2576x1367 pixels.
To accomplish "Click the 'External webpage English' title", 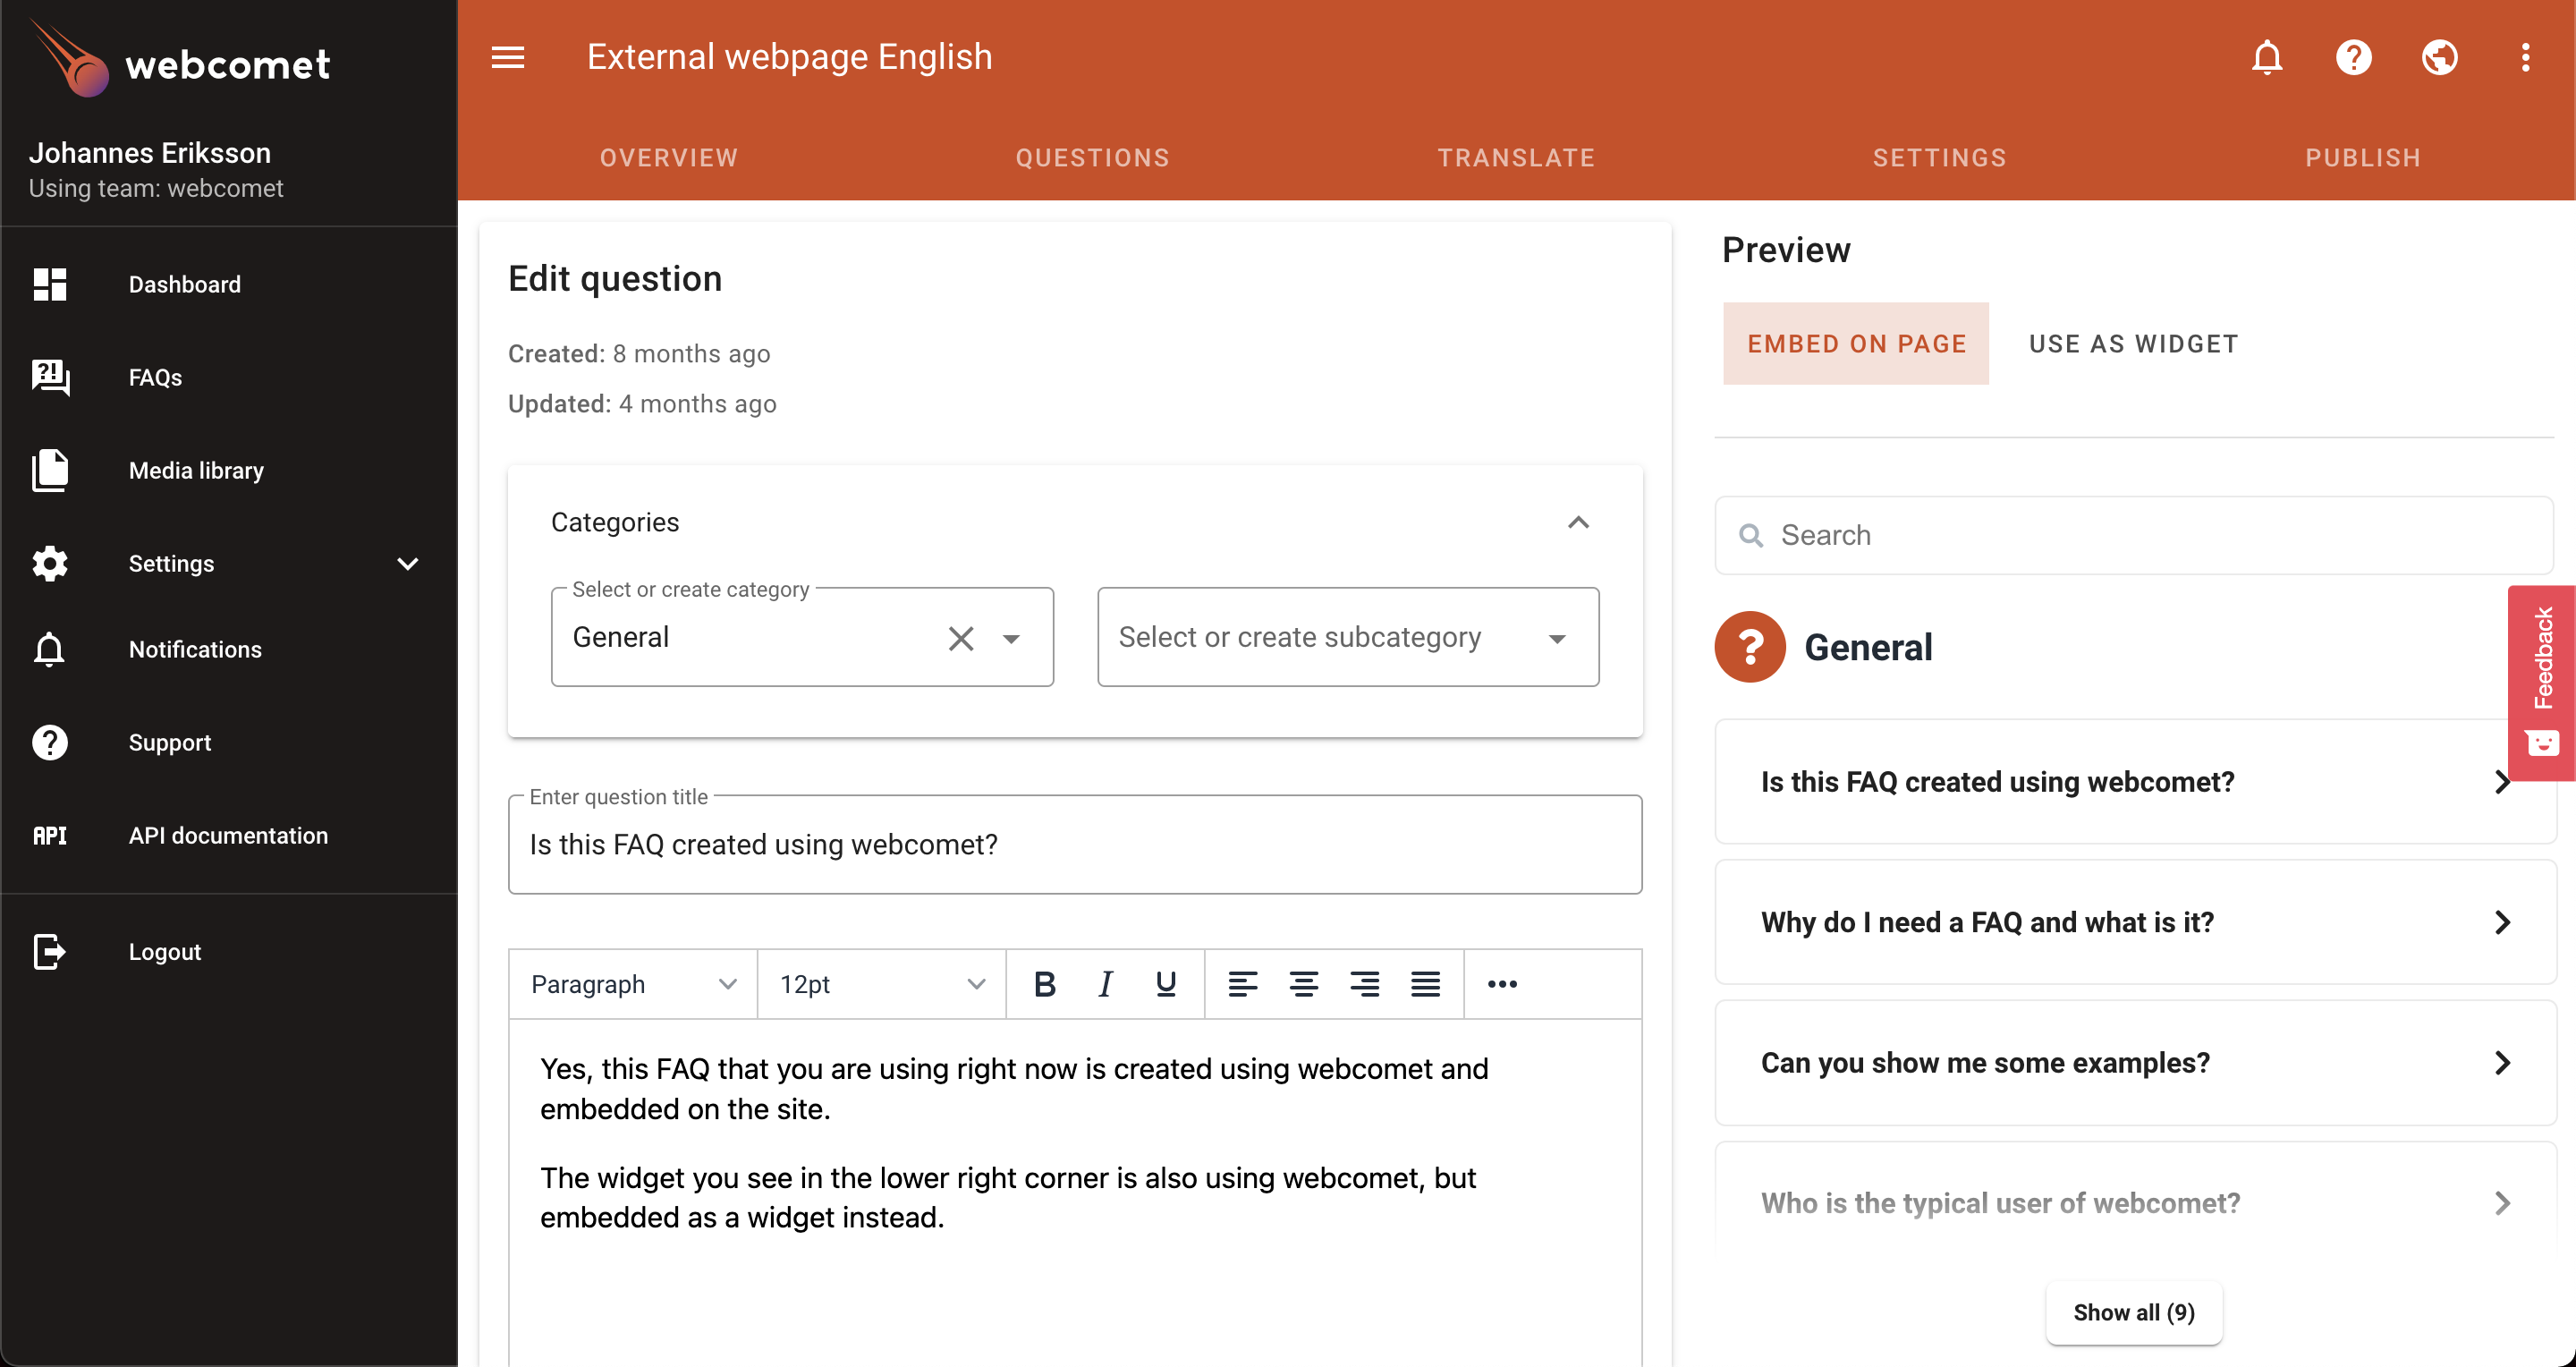I will coord(789,57).
